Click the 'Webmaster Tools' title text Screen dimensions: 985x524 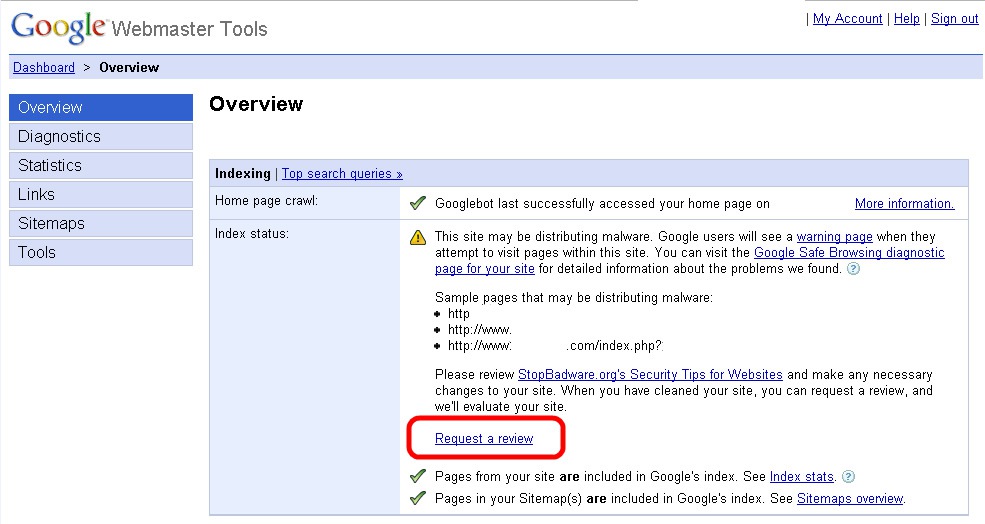189,29
